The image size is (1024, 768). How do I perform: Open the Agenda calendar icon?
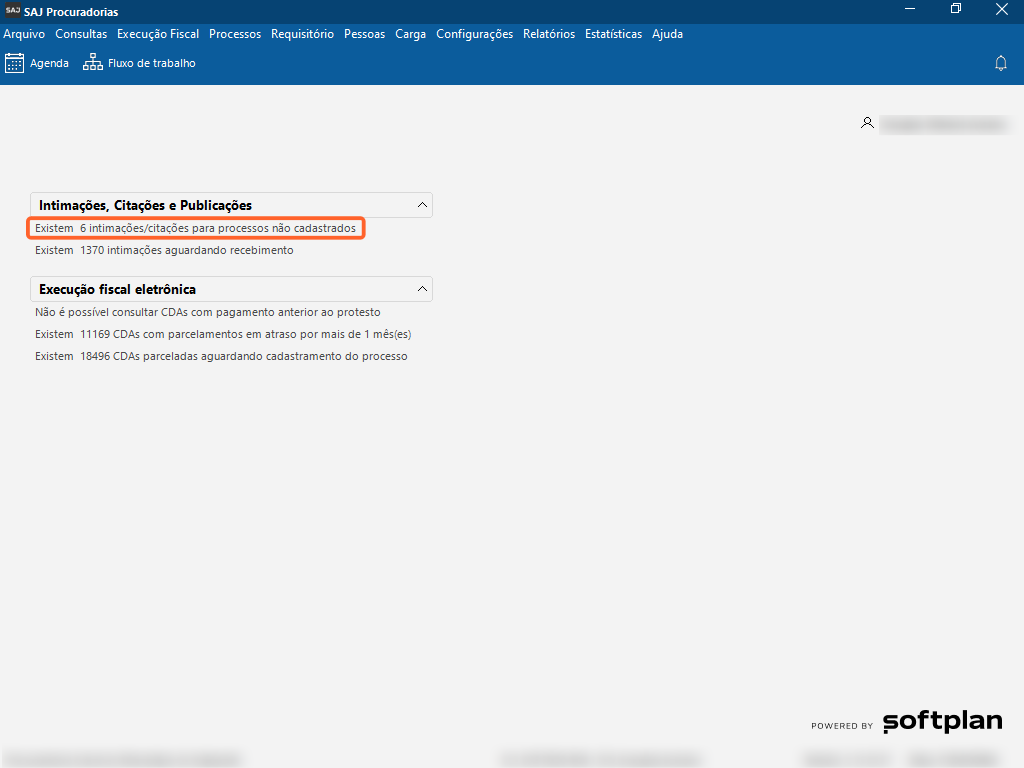coord(15,63)
